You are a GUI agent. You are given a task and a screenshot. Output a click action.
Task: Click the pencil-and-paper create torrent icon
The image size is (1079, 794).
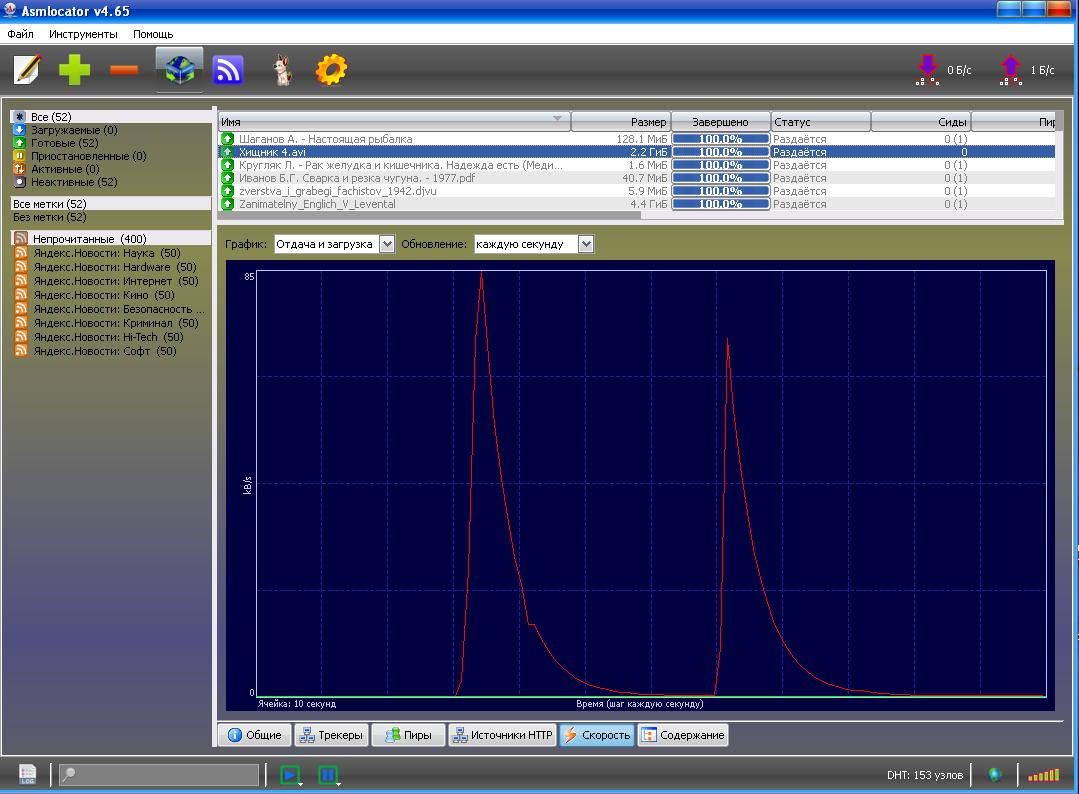point(27,70)
